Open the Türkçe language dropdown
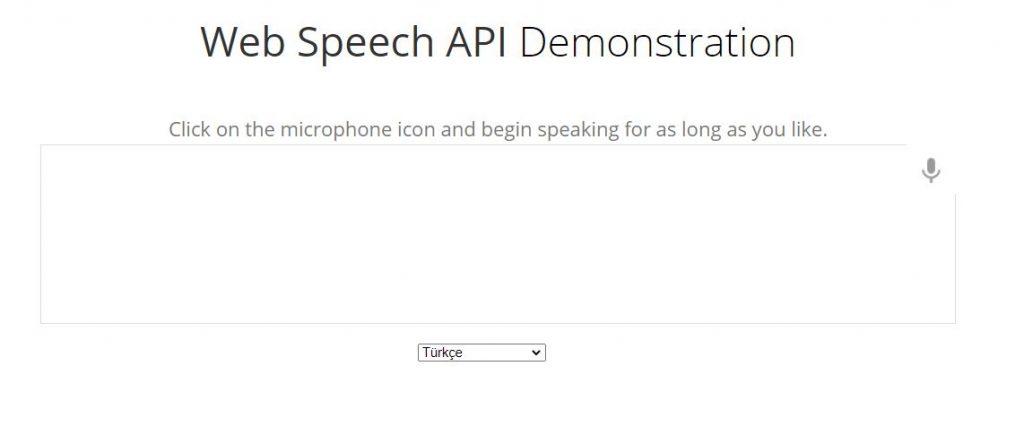This screenshot has height=427, width=1024. click(x=481, y=353)
